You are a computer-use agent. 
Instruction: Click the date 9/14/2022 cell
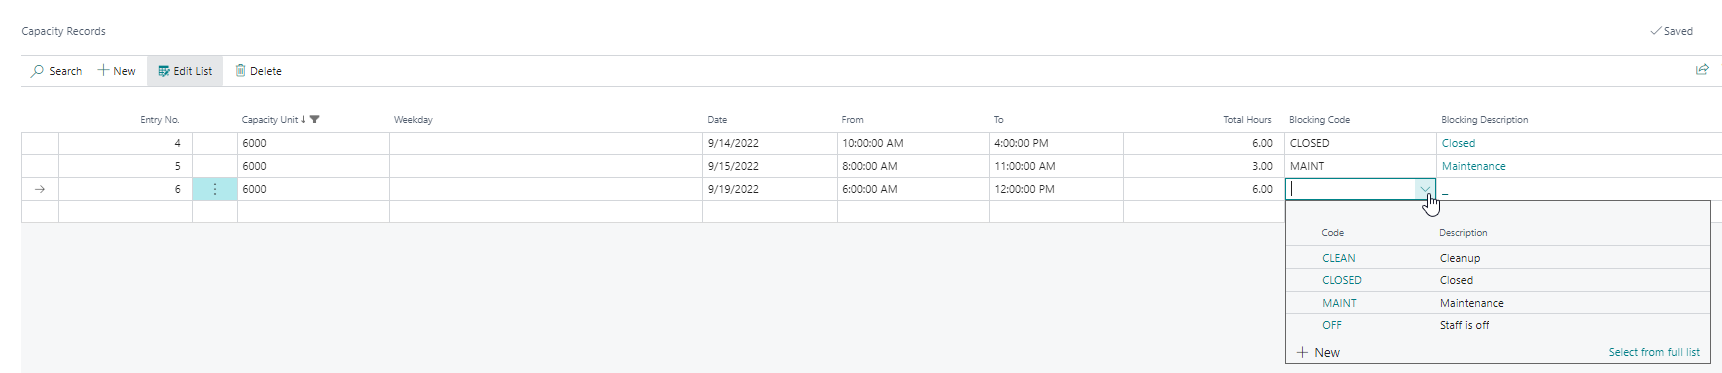point(770,143)
